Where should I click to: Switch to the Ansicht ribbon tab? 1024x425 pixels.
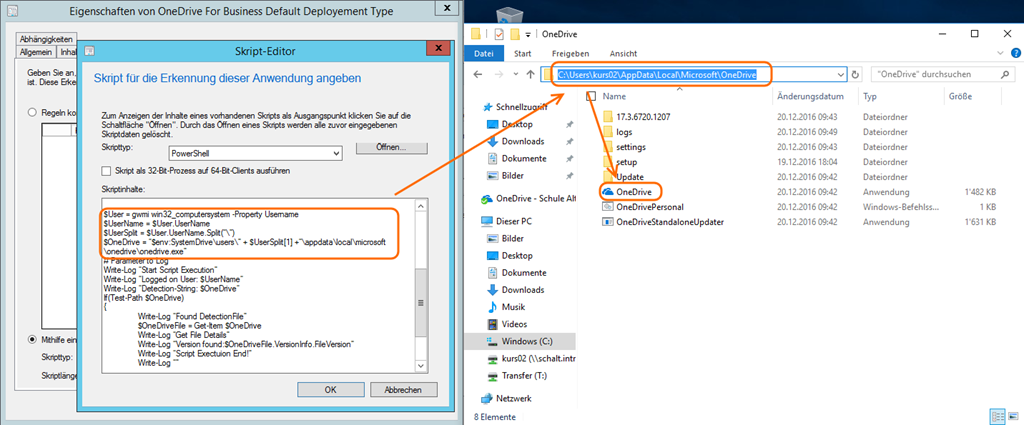[623, 53]
